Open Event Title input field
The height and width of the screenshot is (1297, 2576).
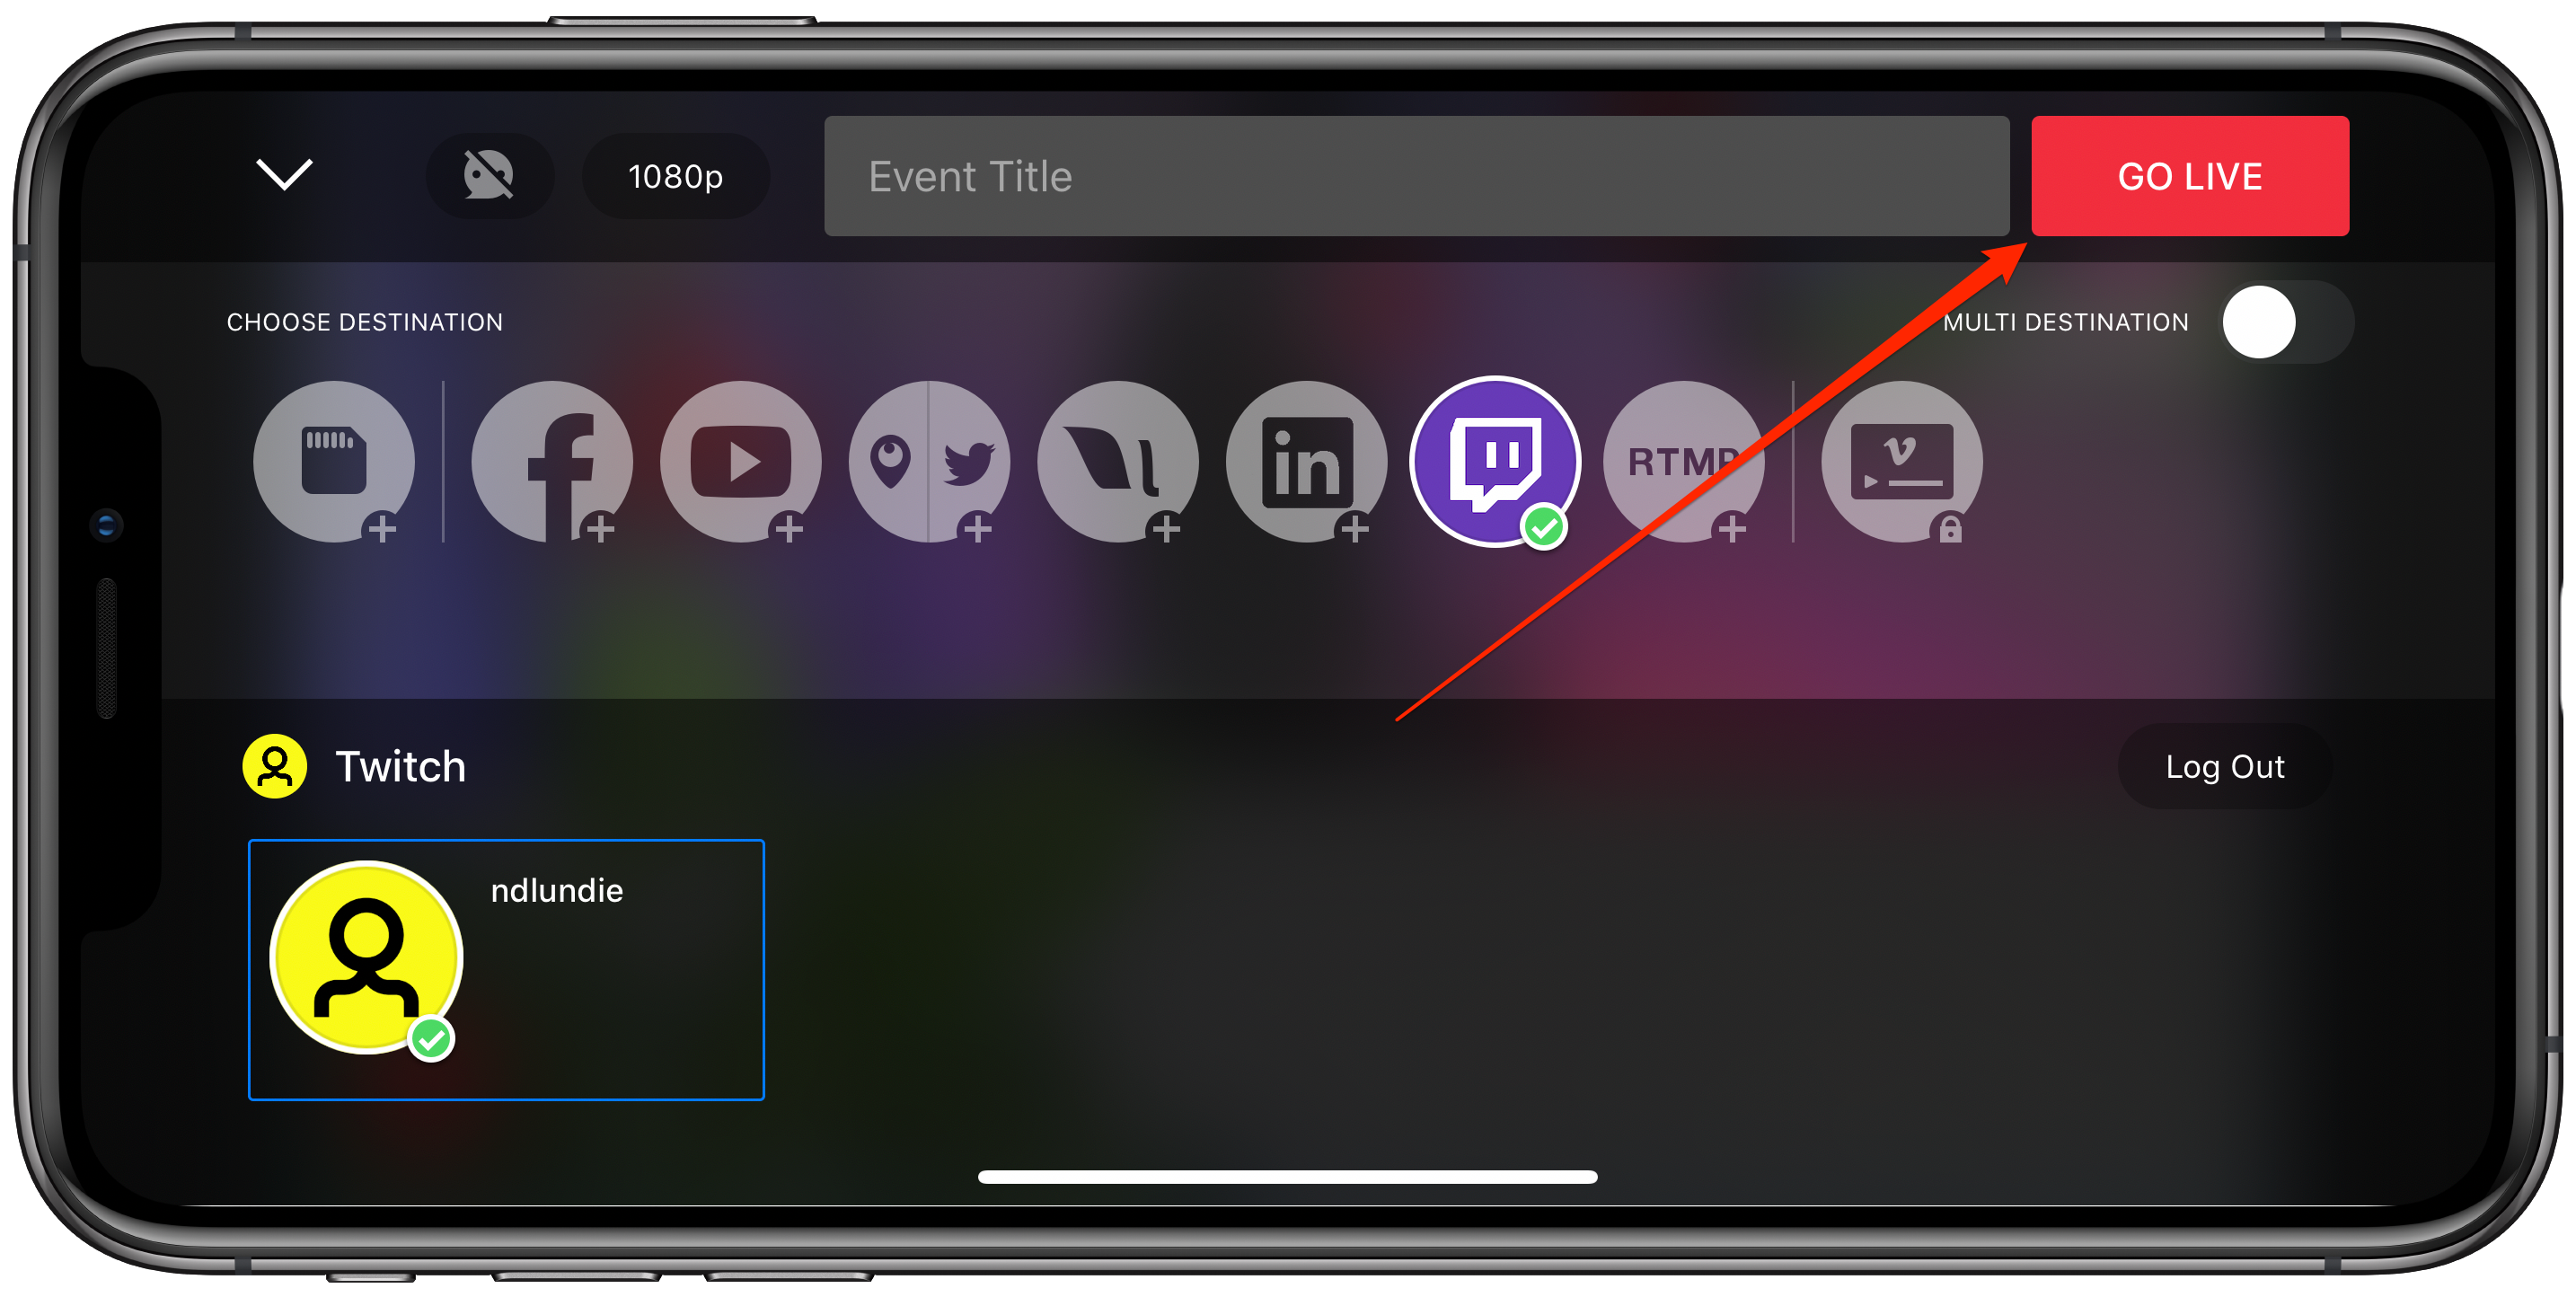point(1416,175)
